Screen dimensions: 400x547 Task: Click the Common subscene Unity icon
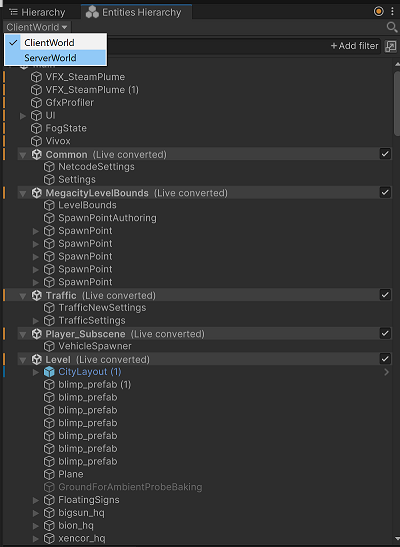[x=37, y=155]
